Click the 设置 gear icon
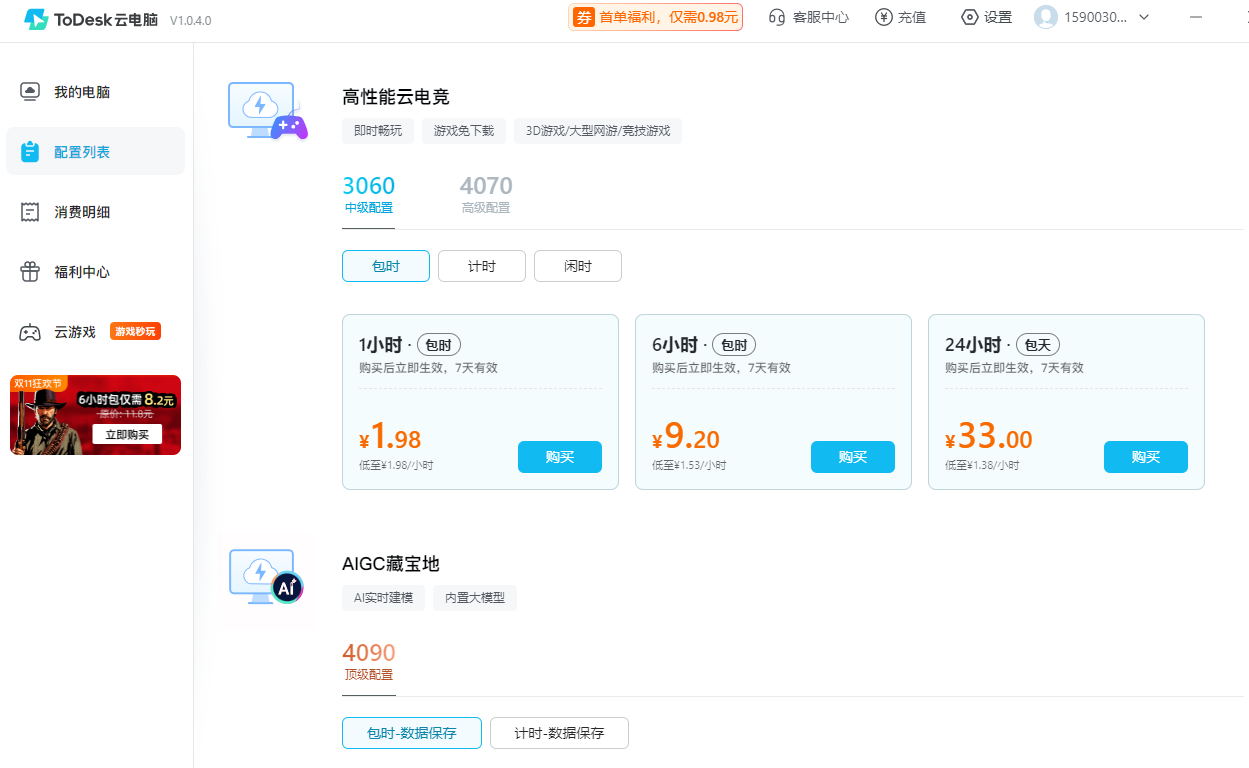The height and width of the screenshot is (768, 1249). (969, 17)
